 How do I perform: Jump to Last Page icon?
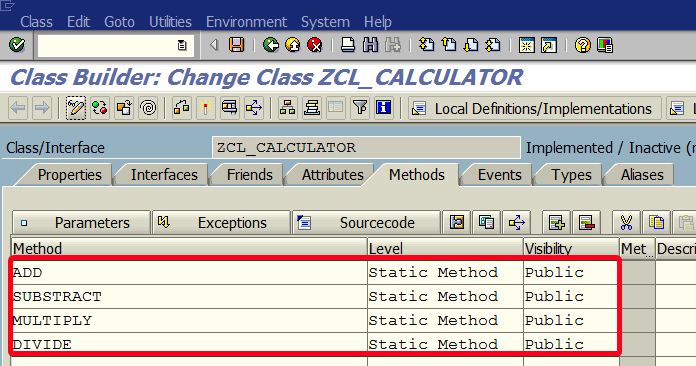[x=493, y=45]
